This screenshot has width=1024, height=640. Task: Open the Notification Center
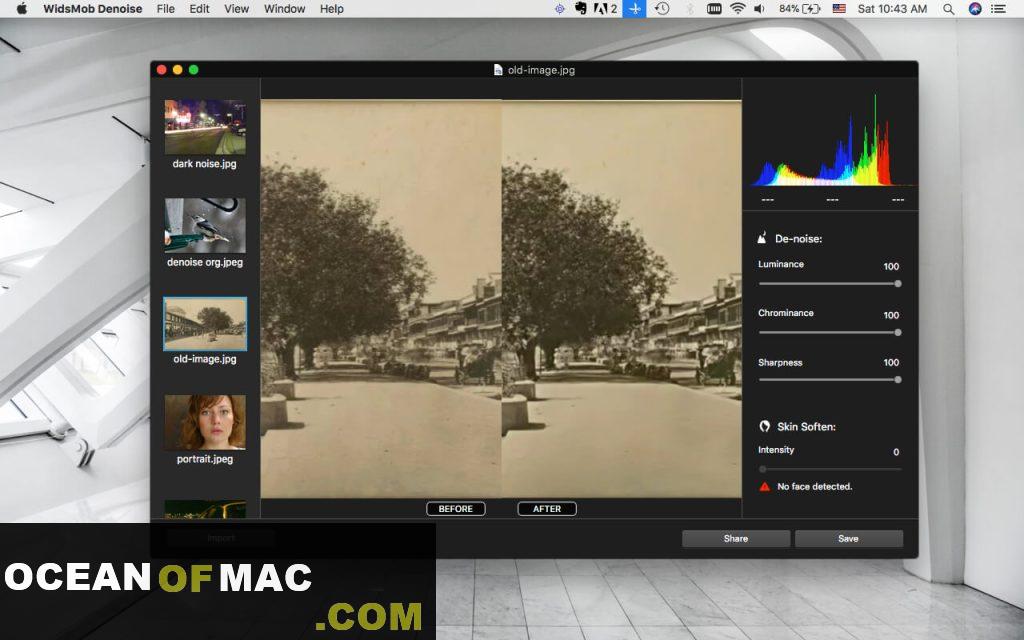click(999, 8)
